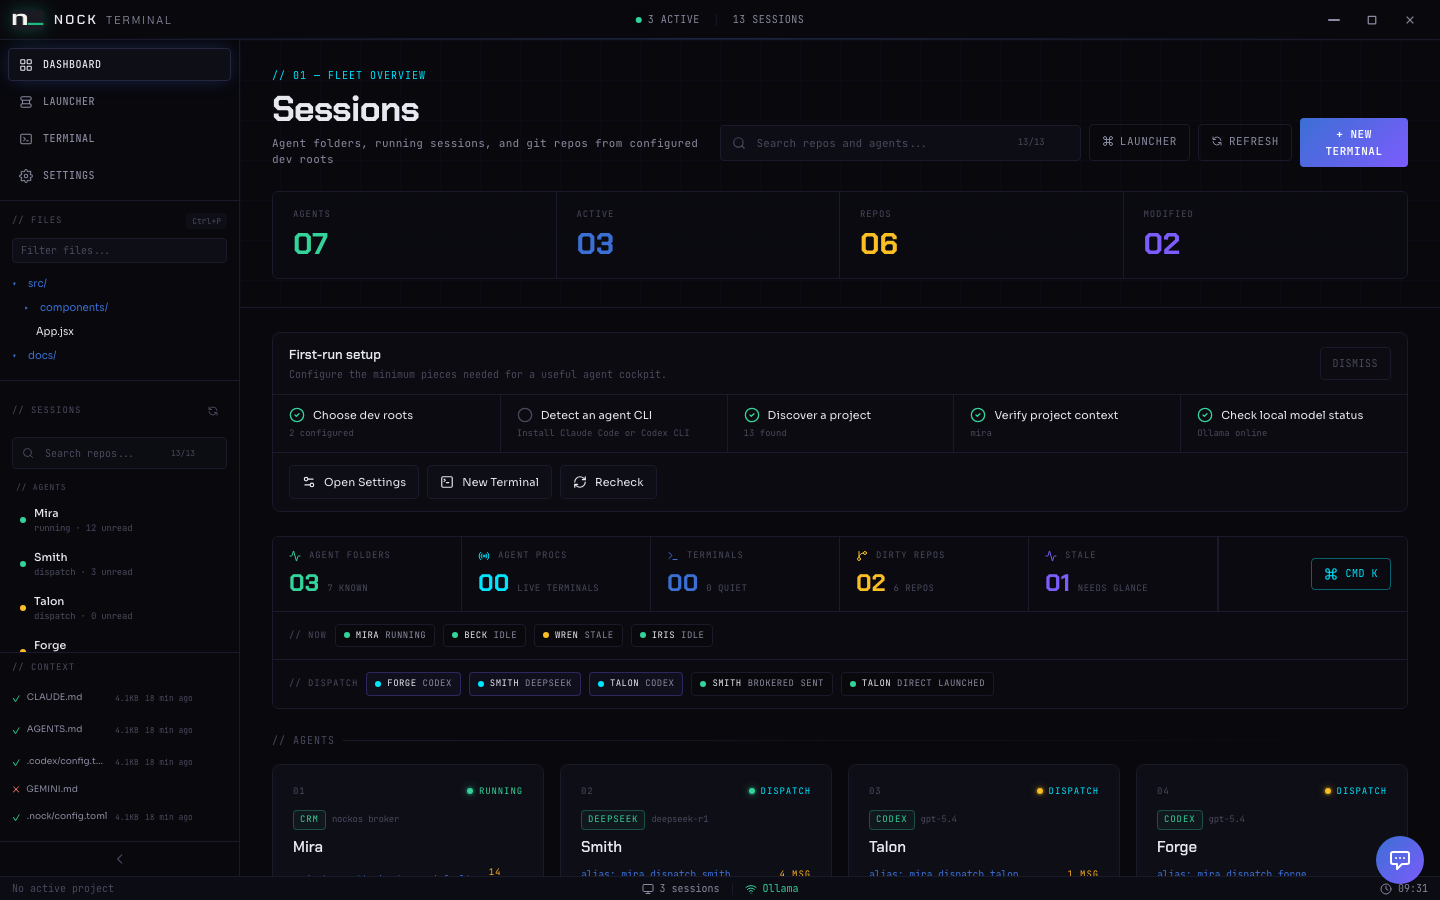Click Check local model status check icon

pos(1205,415)
